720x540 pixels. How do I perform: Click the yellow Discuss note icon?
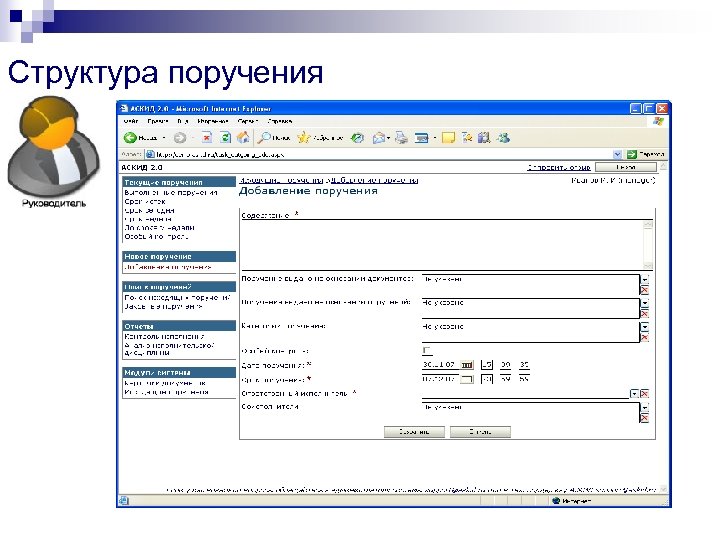pos(448,138)
